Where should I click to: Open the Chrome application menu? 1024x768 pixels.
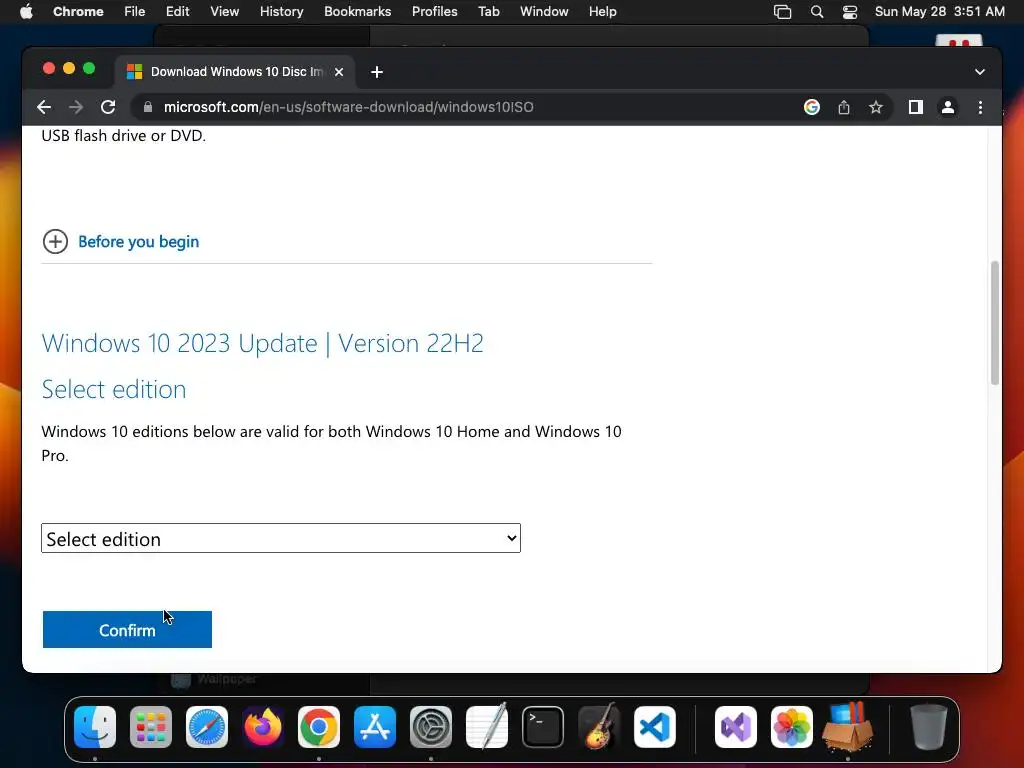tap(78, 12)
